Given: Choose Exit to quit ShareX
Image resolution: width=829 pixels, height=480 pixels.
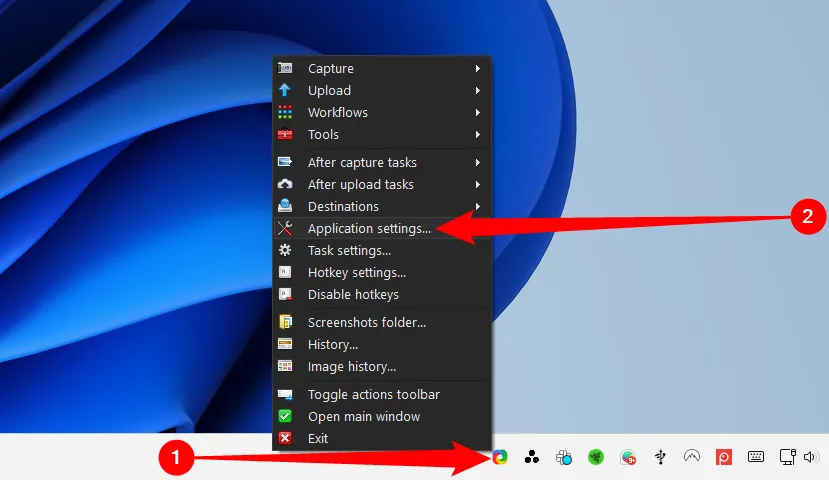Looking at the screenshot, I should click(x=318, y=438).
